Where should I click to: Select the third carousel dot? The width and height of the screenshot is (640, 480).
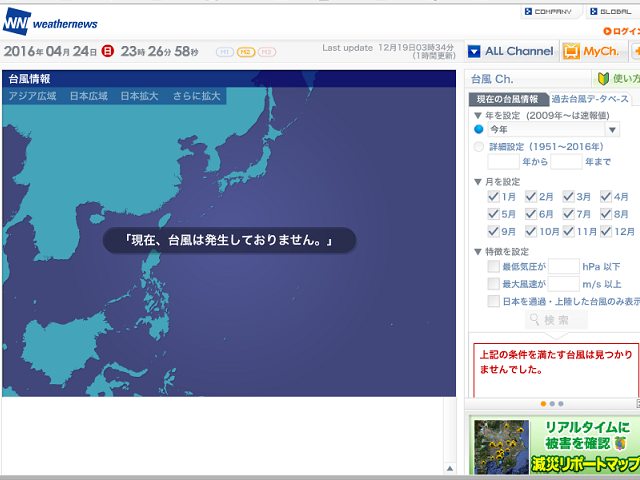tap(561, 404)
